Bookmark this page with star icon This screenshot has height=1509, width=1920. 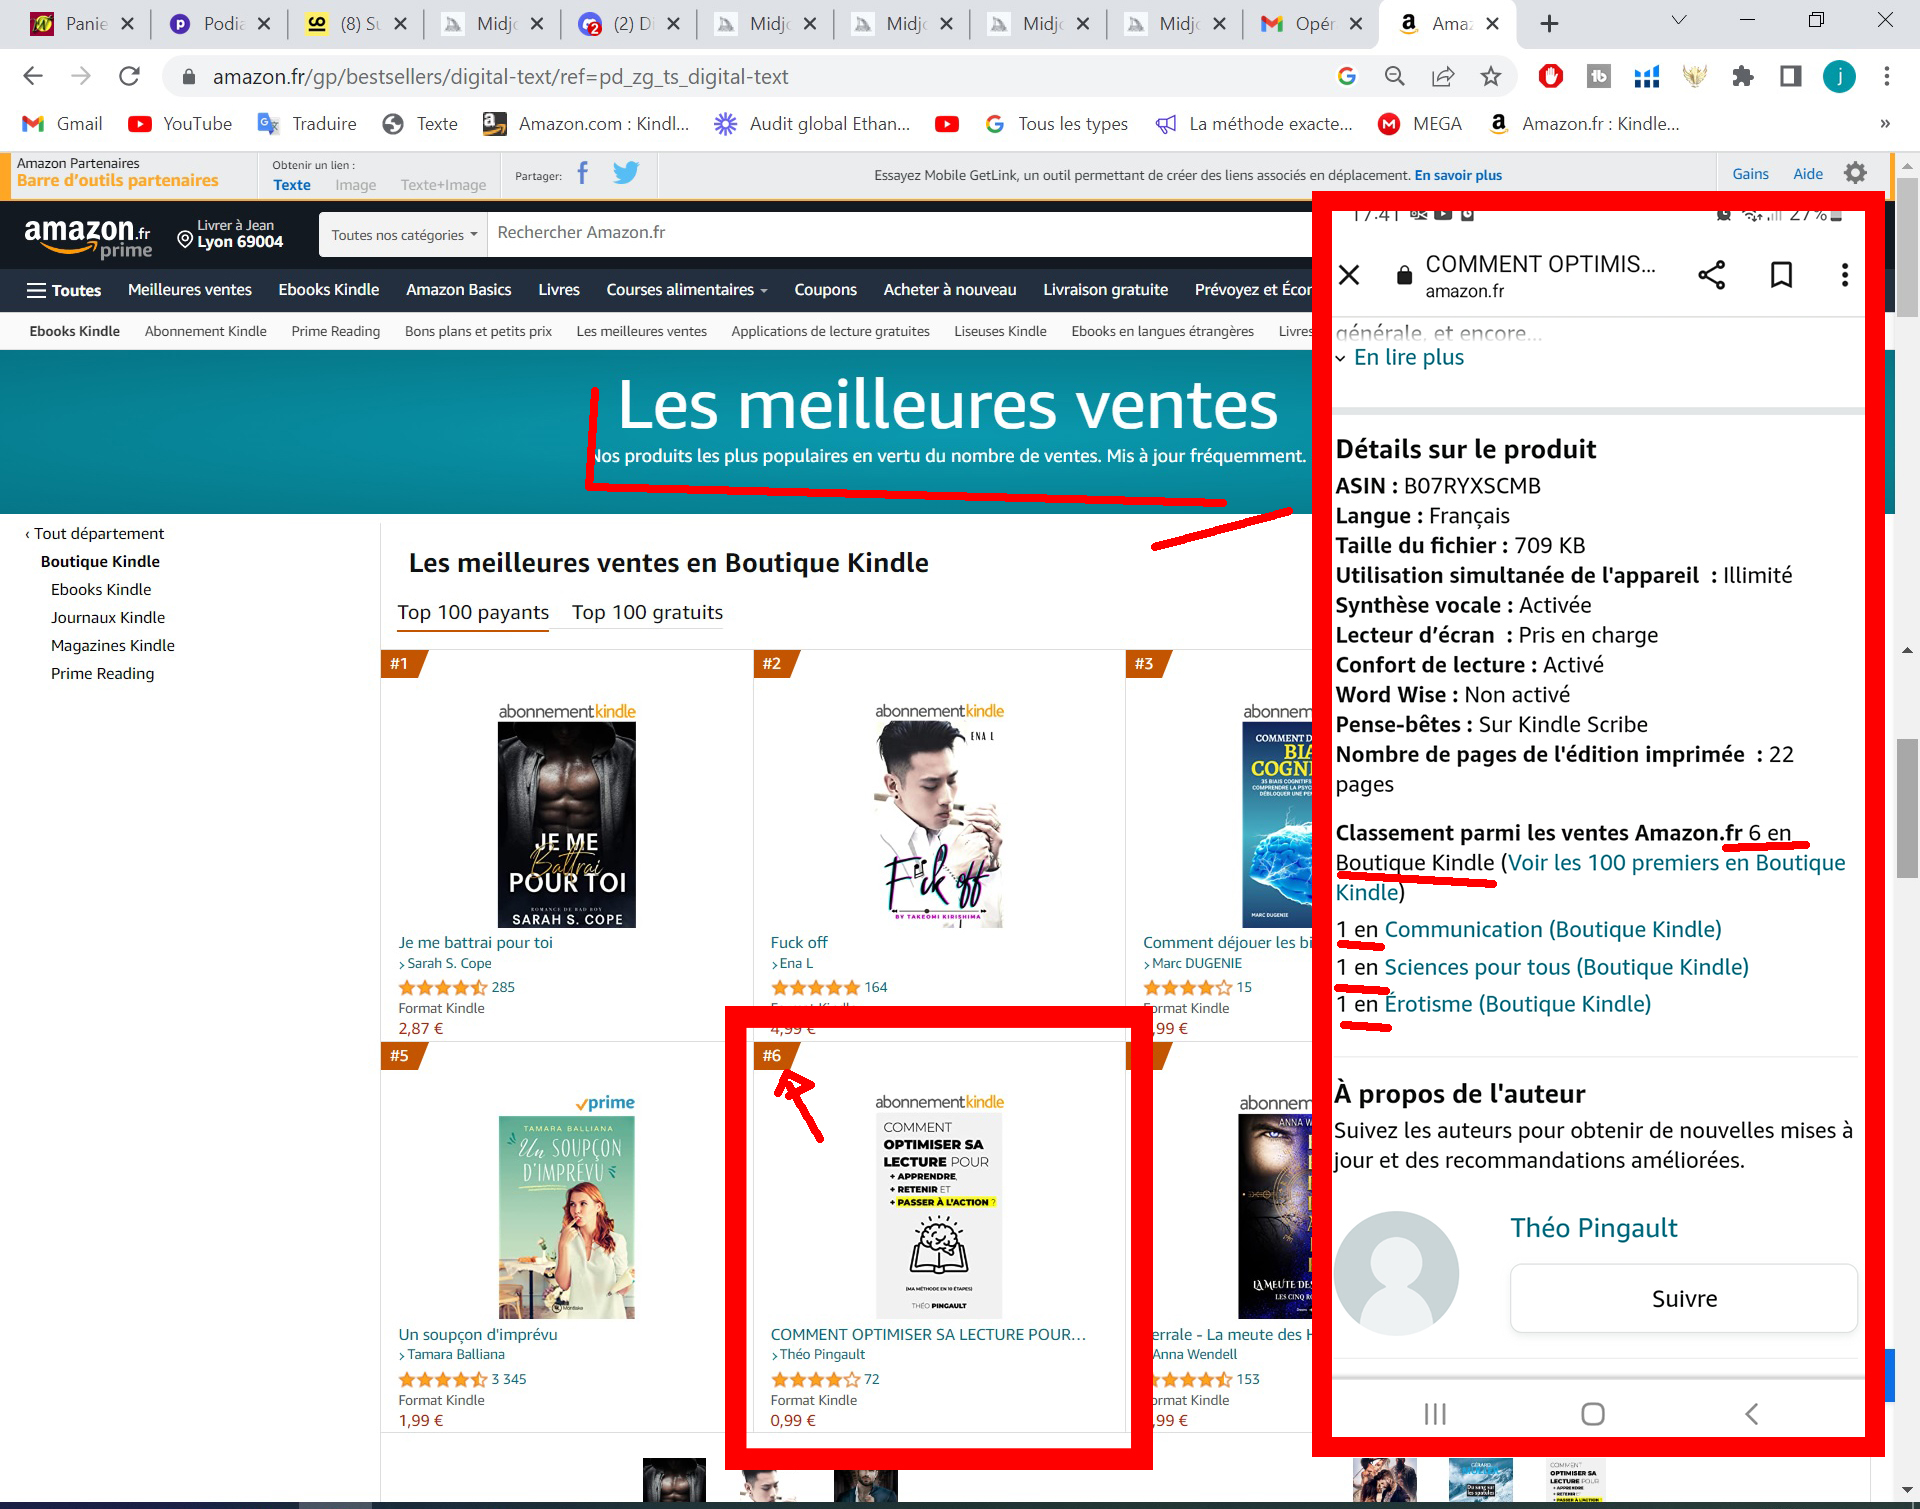pos(1491,76)
